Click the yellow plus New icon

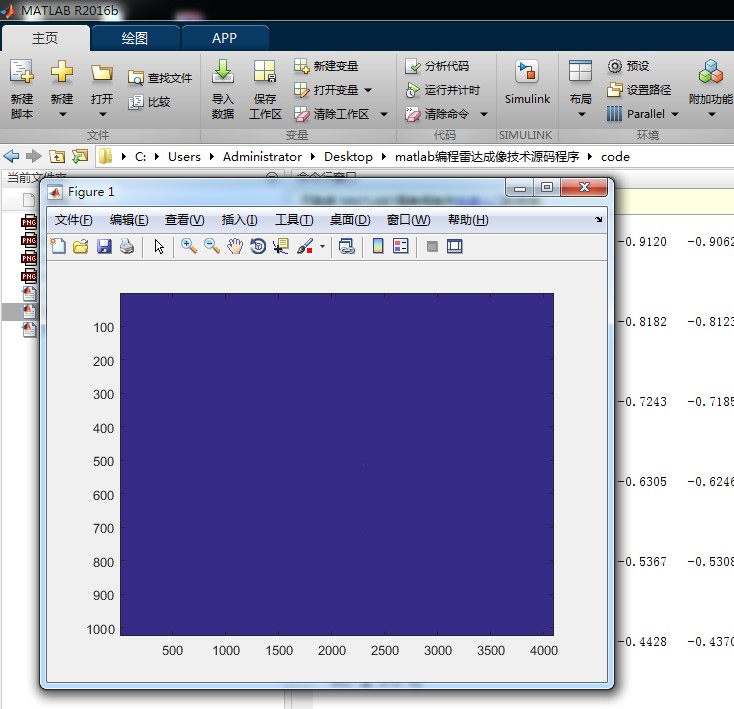[62, 72]
